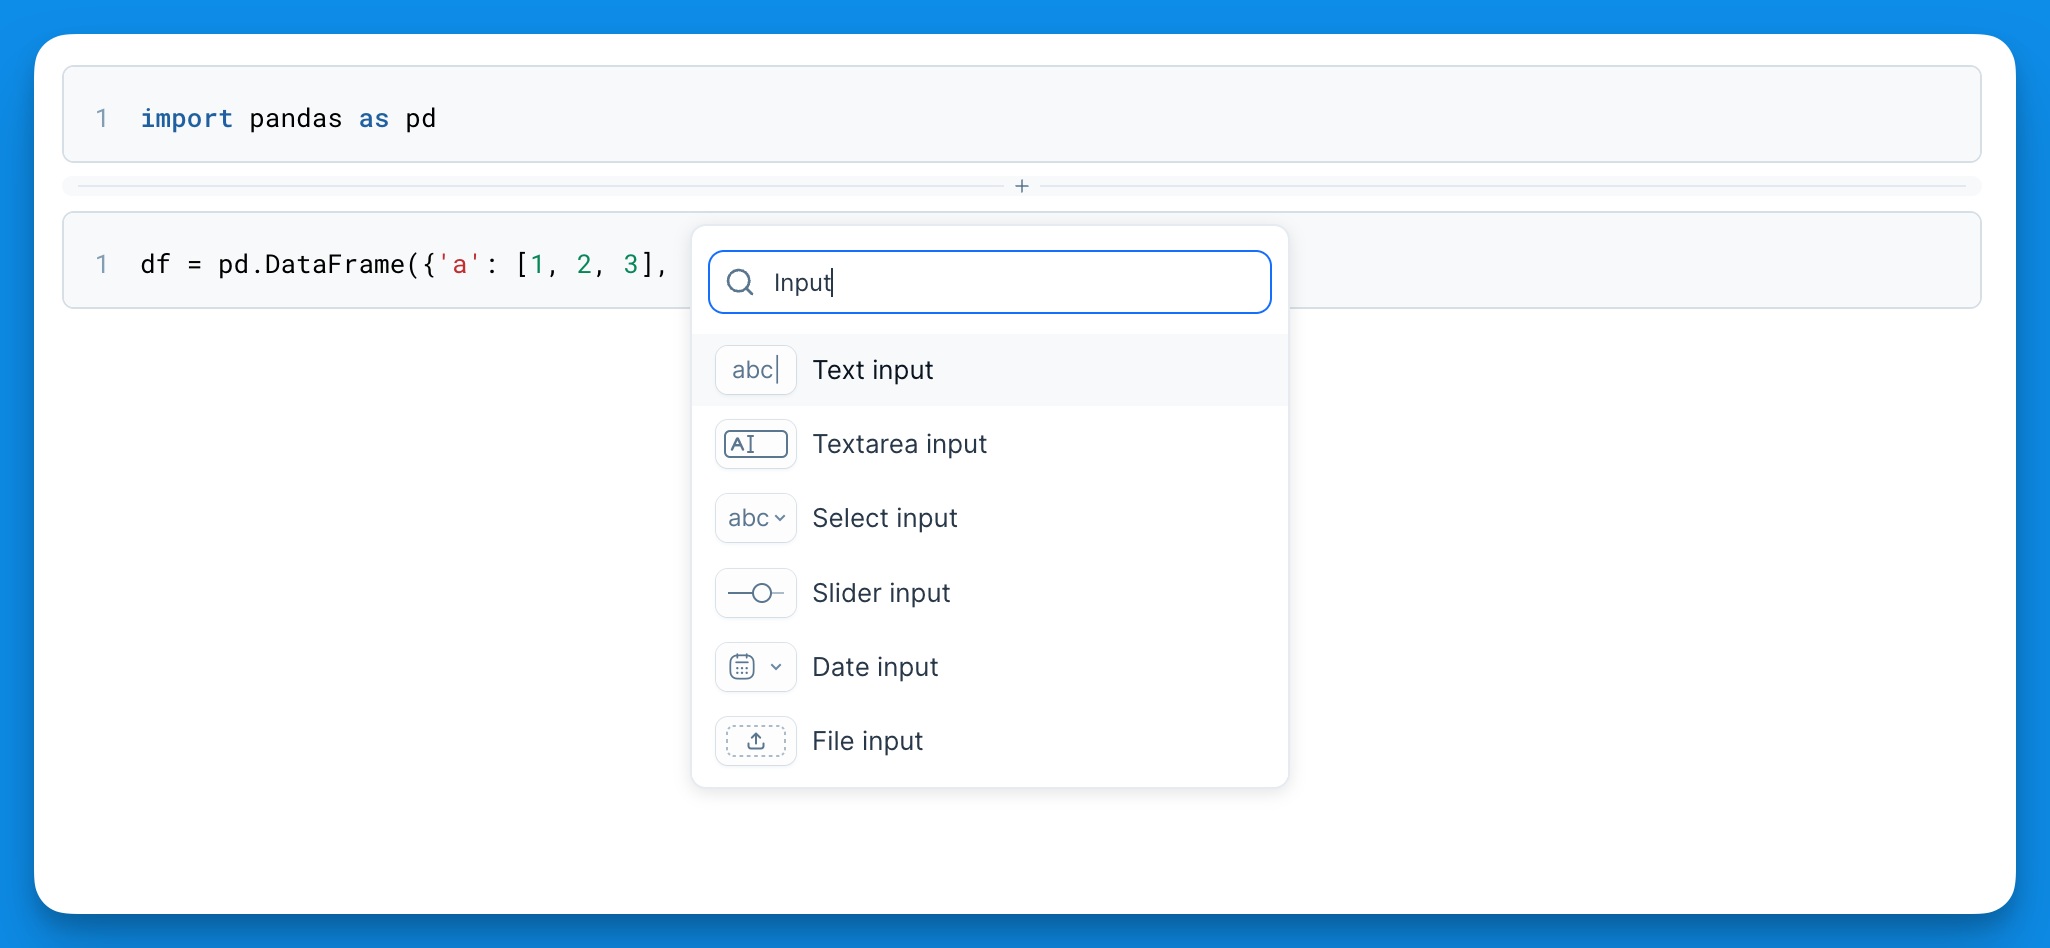The image size is (2050, 948).
Task: Click the Textarea input icon
Action: pos(756,444)
